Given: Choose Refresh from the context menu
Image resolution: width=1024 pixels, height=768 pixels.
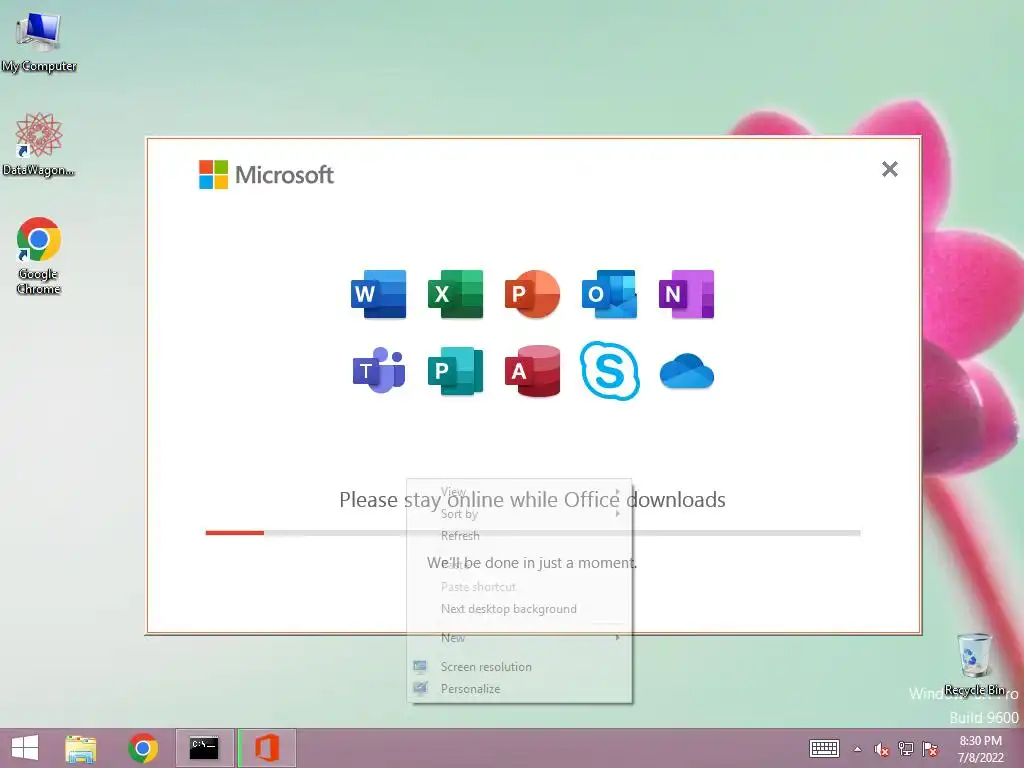Looking at the screenshot, I should (x=519, y=536).
